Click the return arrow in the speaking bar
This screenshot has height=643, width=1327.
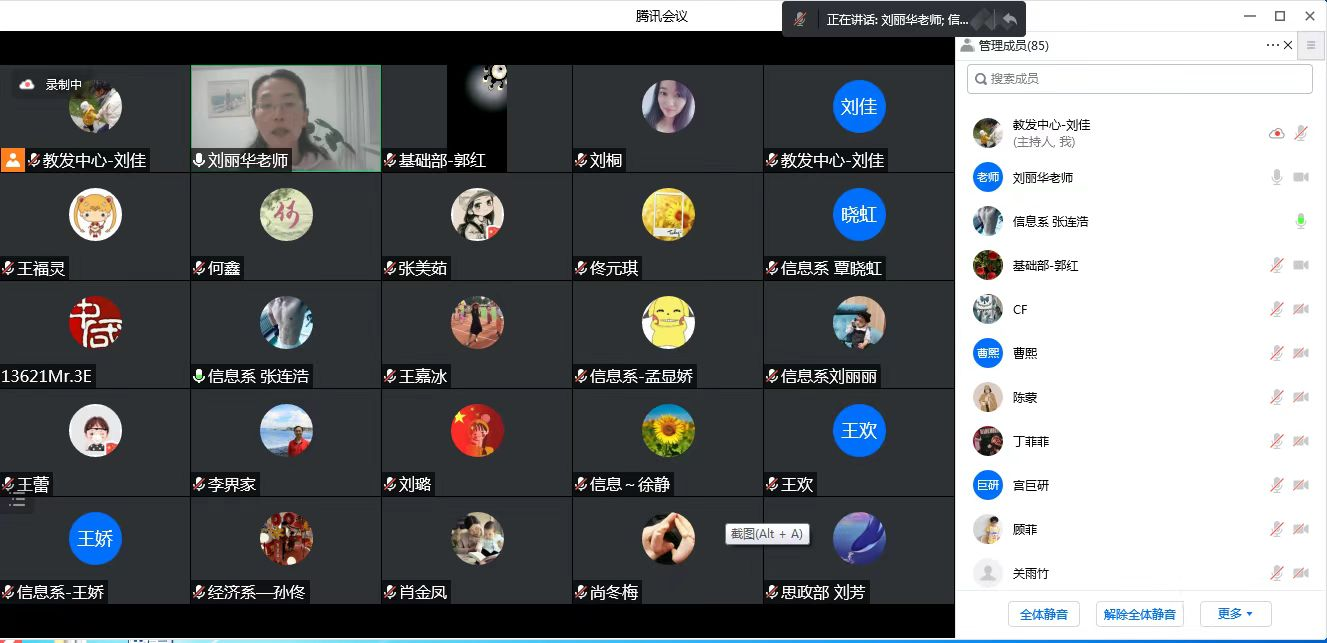(1010, 19)
